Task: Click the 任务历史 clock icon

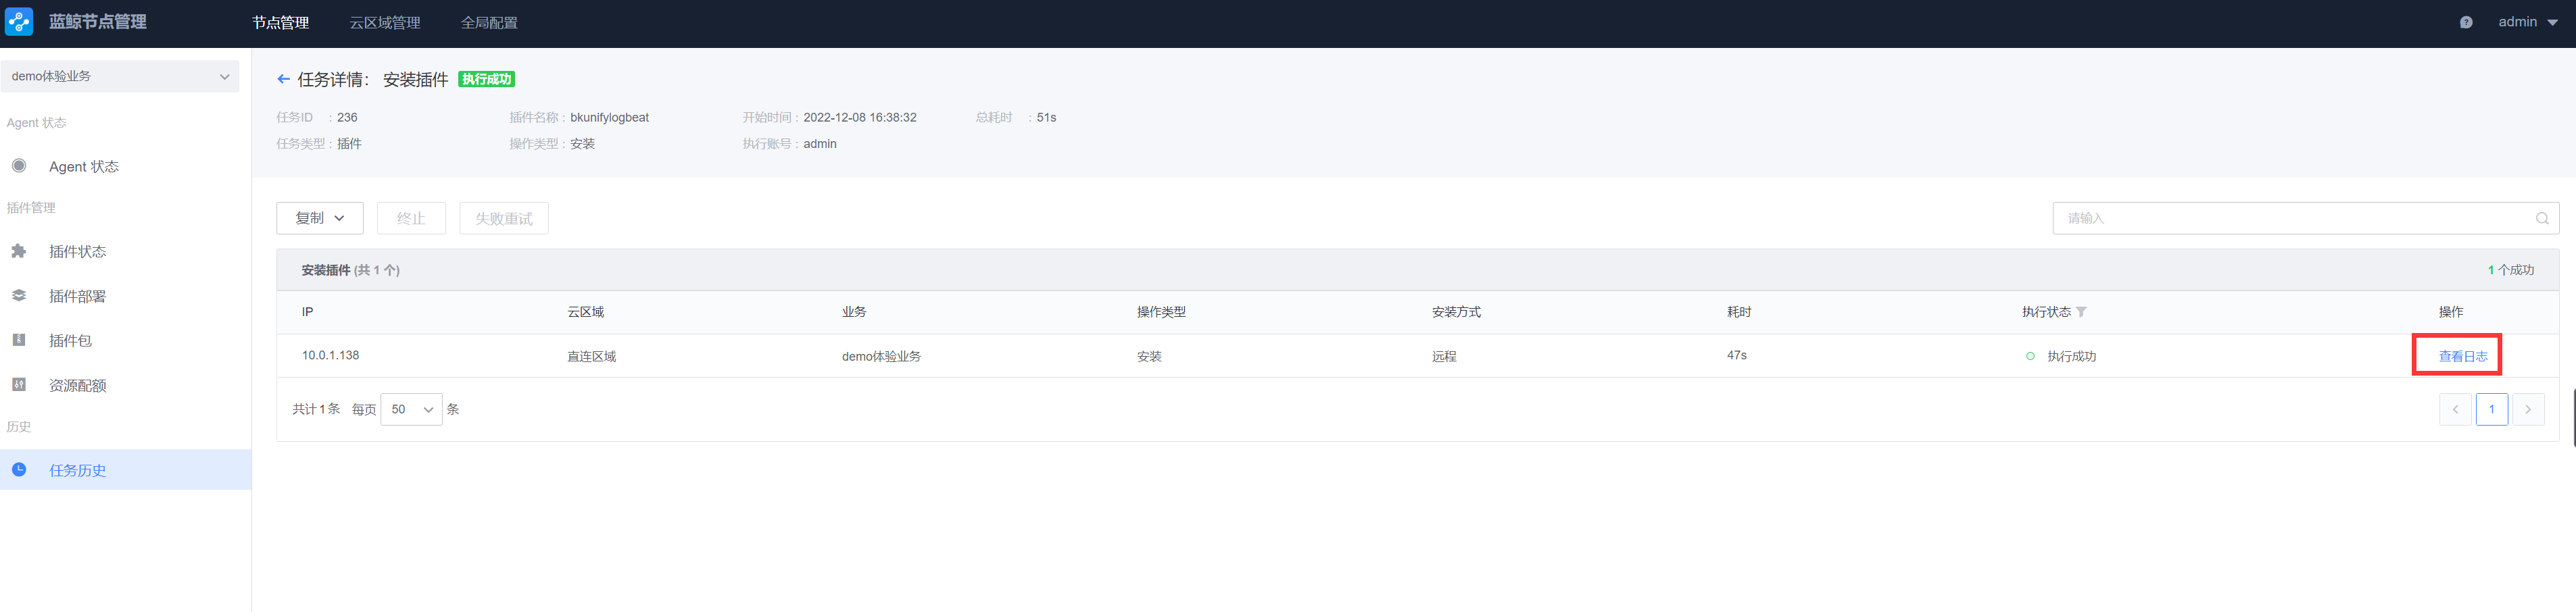Action: pyautogui.click(x=19, y=469)
